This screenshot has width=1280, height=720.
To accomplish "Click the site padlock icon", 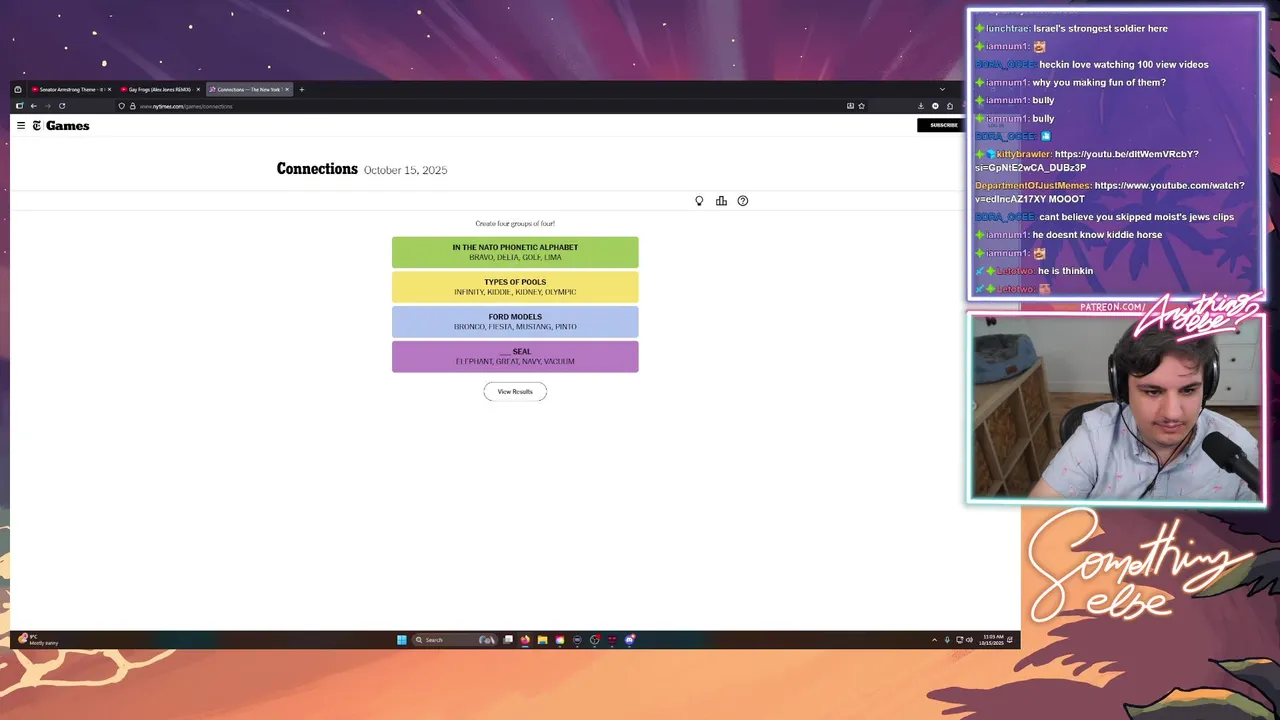I will click(x=132, y=106).
